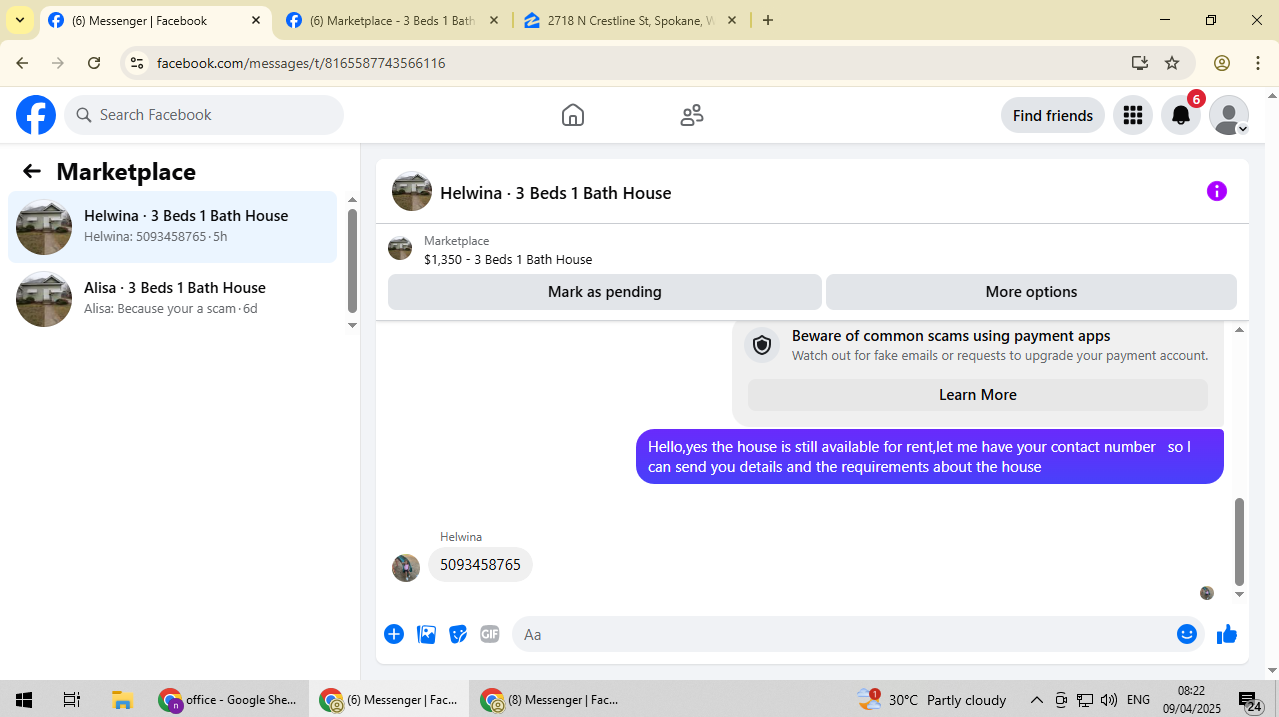The image size is (1279, 717).
Task: Go forward in browser history
Action: tap(58, 63)
